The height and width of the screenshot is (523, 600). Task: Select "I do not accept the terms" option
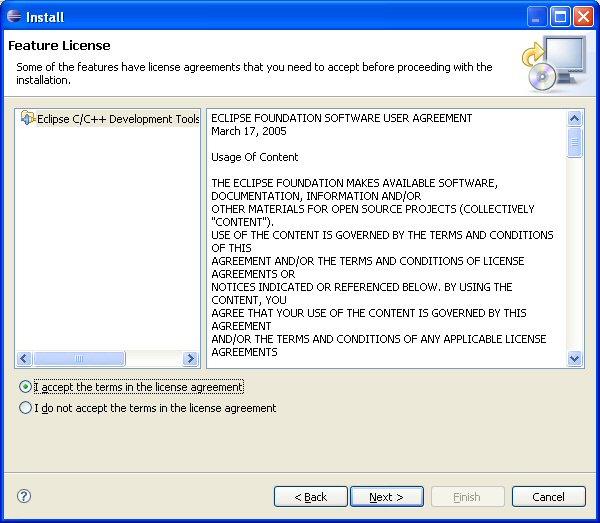(26, 408)
